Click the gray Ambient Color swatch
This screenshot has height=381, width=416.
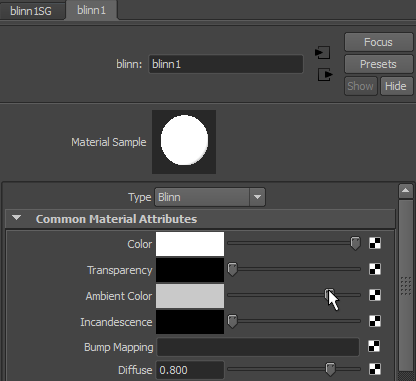tap(190, 296)
